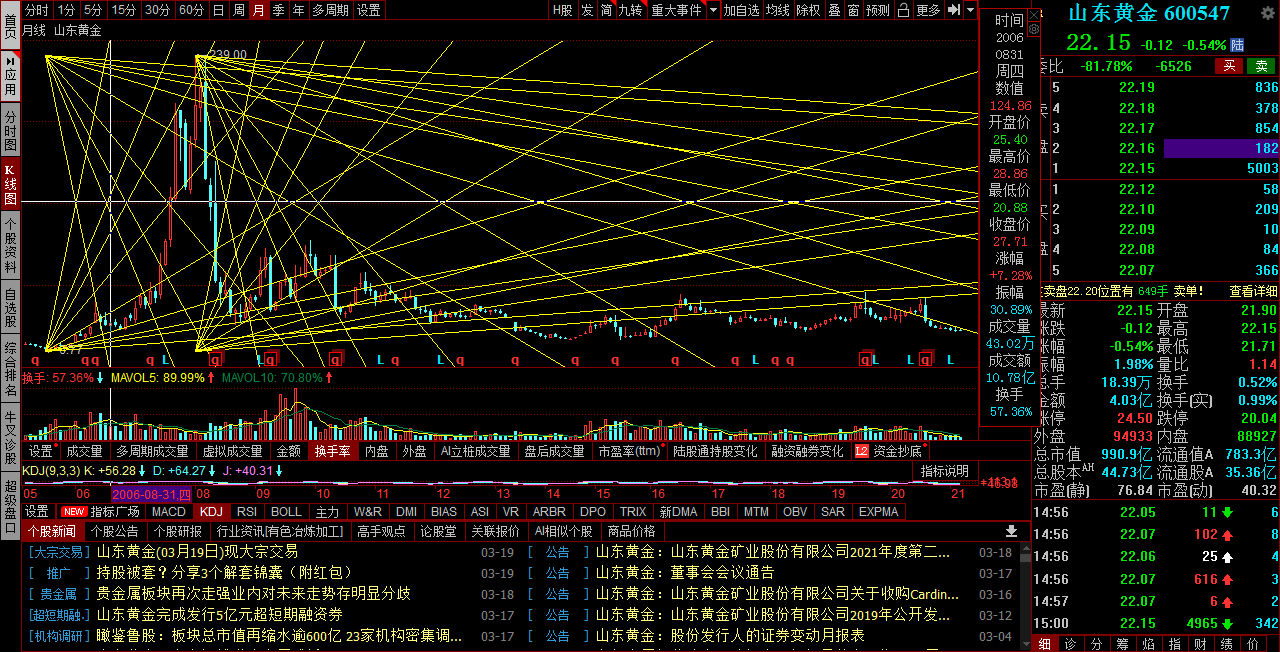The image size is (1280, 652).
Task: Click the 诊 icon in the bottom right bar
Action: click(1070, 643)
